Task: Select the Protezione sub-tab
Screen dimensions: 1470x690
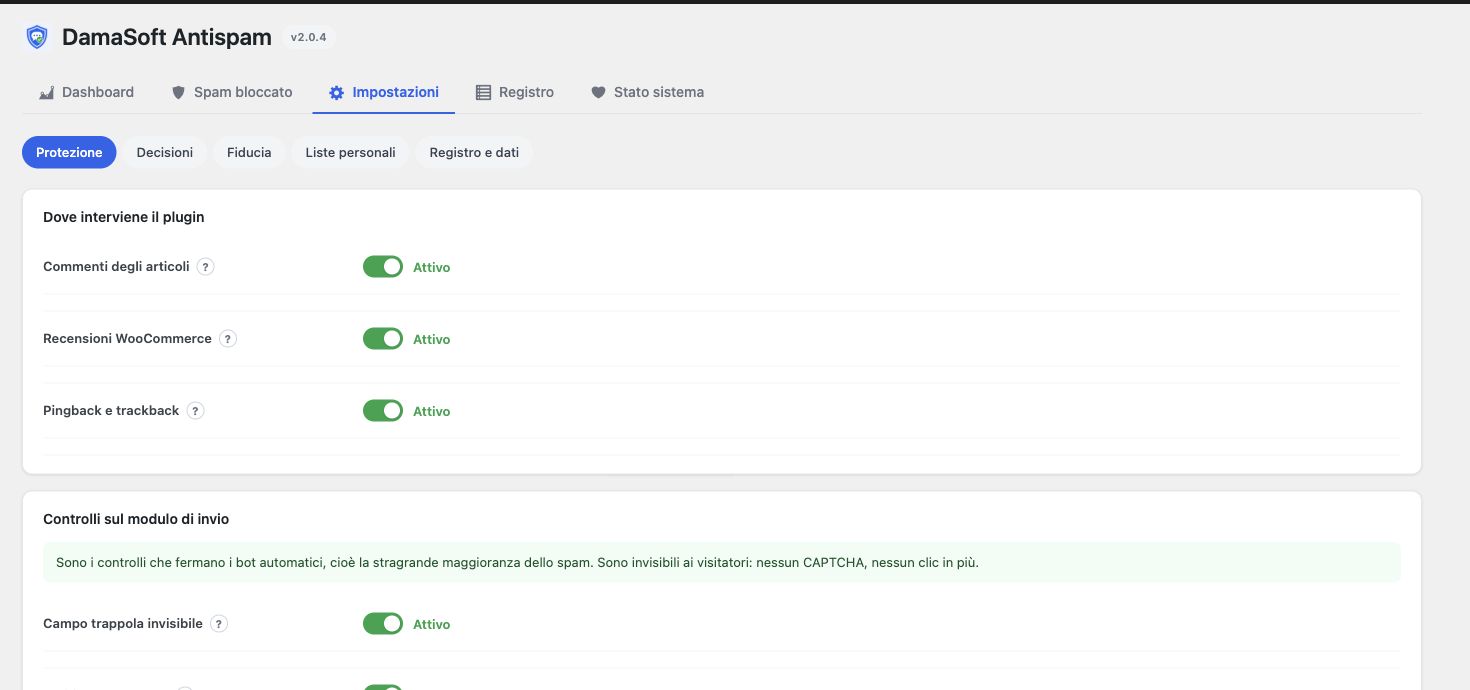Action: (69, 152)
